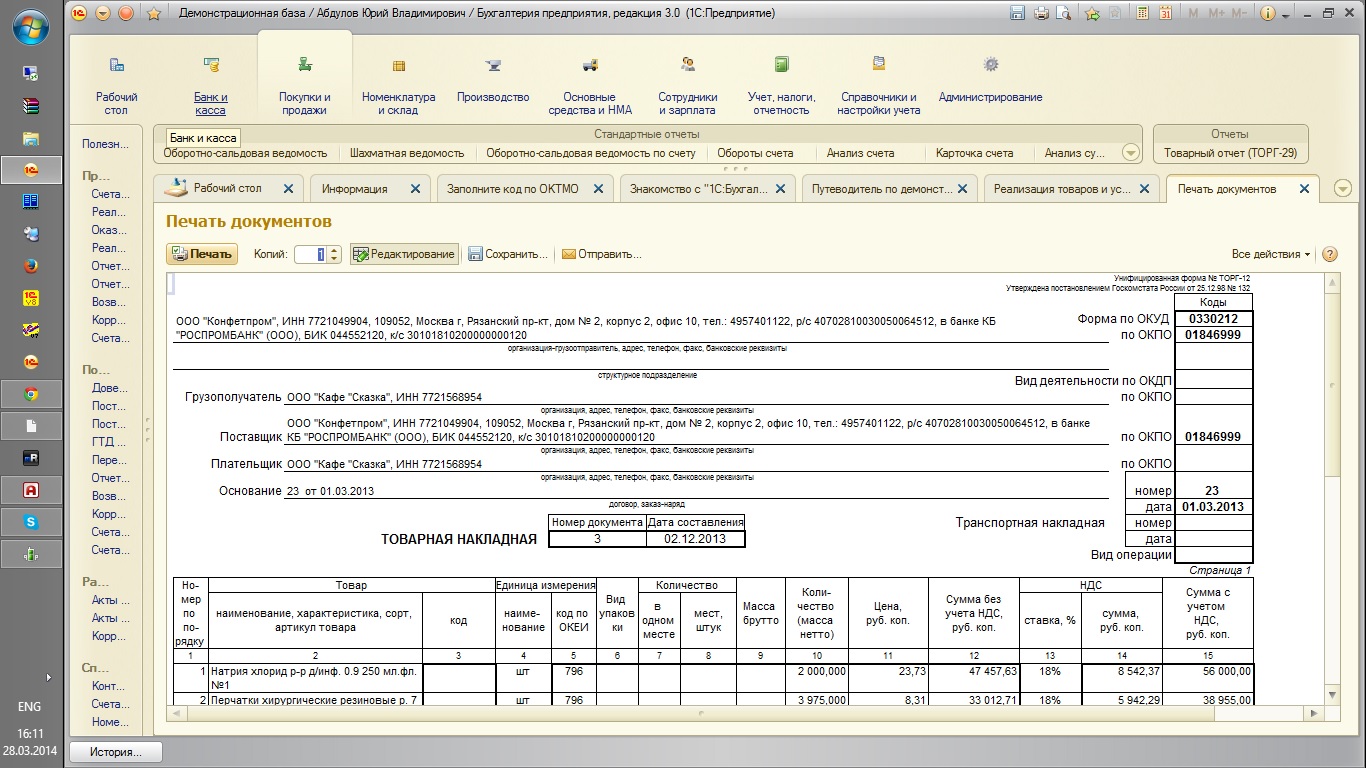Screen dimensions: 1366x768
Task: Click Отправить... button
Action: pos(601,254)
